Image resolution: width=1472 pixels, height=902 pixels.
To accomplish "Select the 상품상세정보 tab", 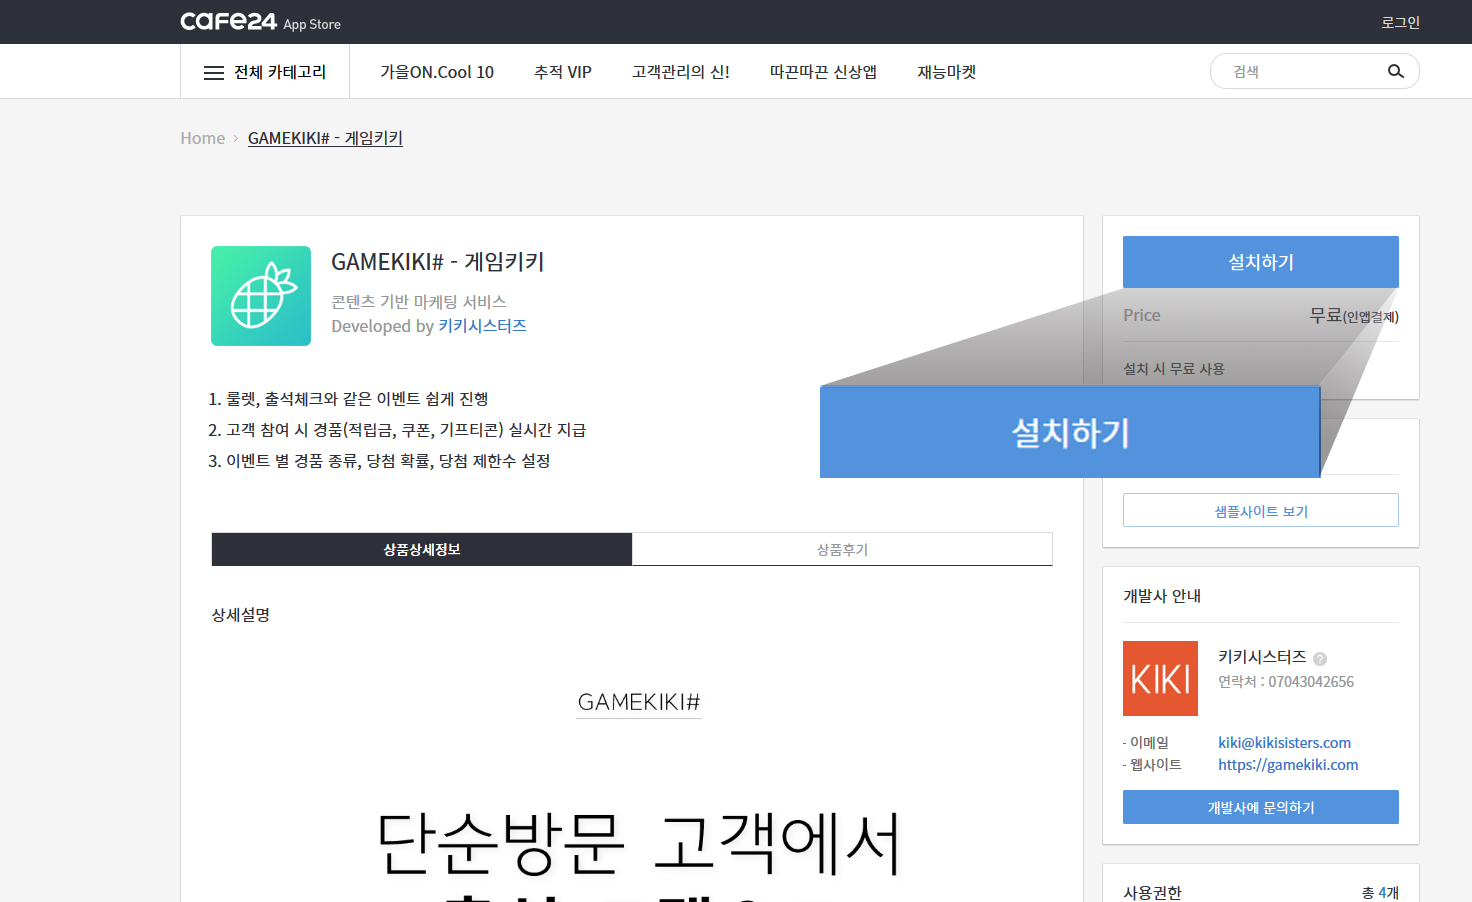I will pyautogui.click(x=421, y=549).
